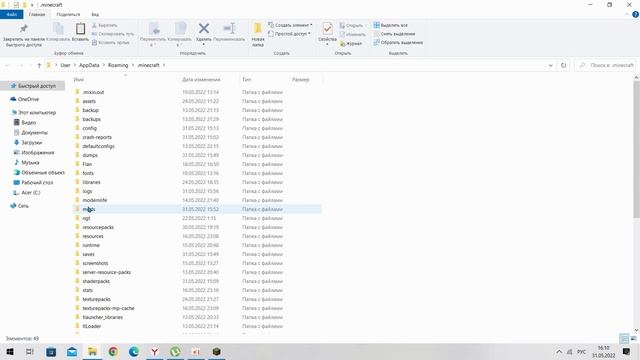Switch to large icons view toggle
The image size is (640, 360).
[633, 338]
